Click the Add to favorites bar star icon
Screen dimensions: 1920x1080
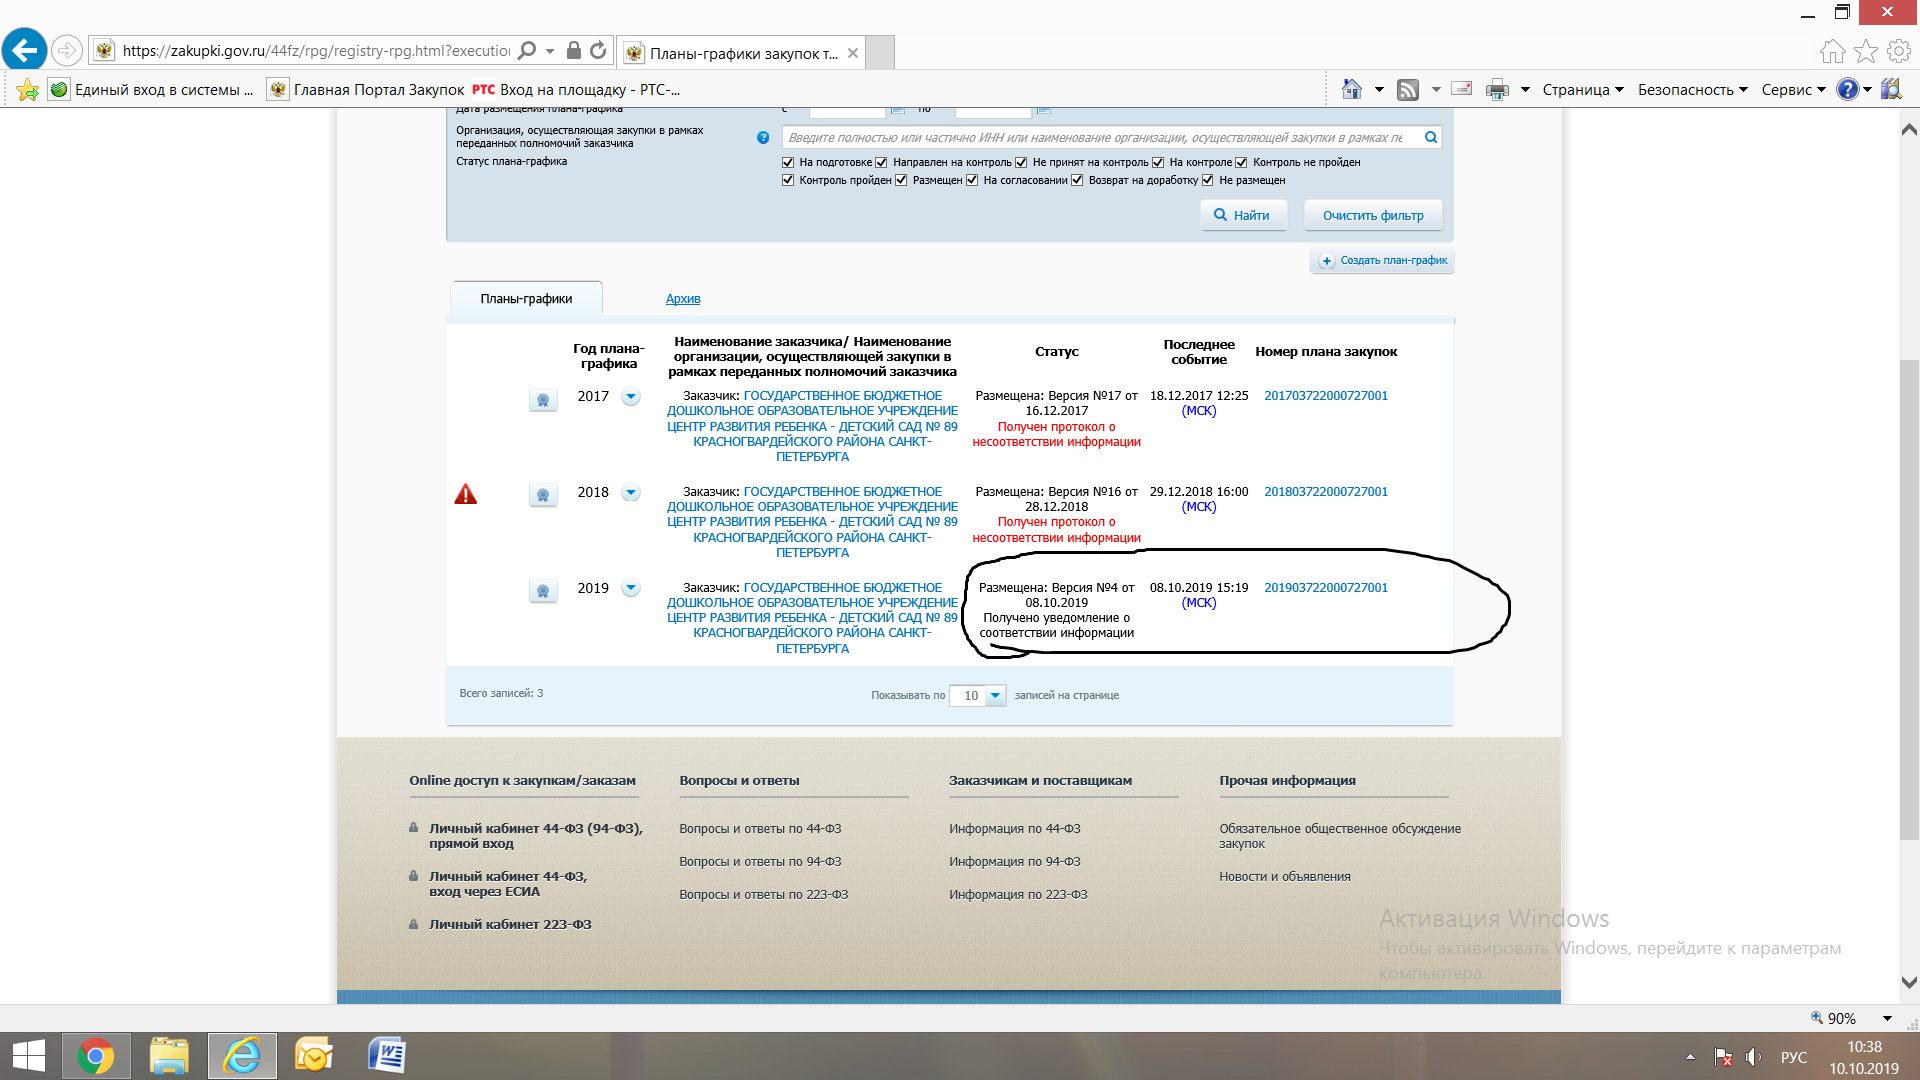(28, 90)
